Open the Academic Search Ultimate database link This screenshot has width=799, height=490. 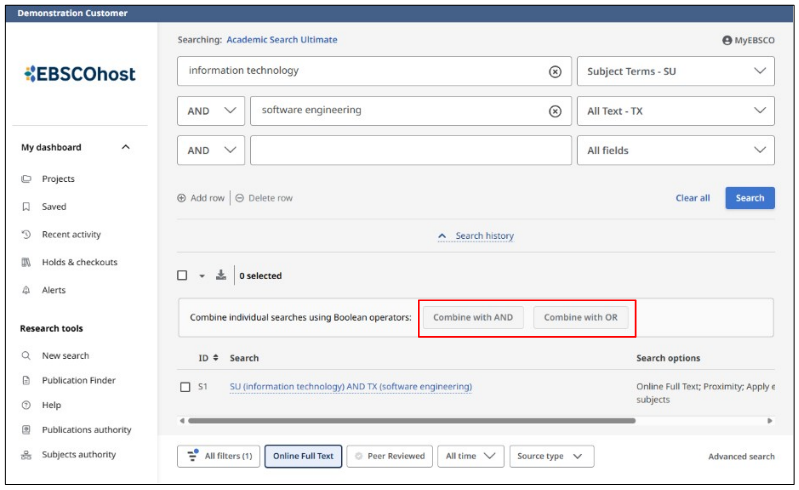tap(282, 40)
